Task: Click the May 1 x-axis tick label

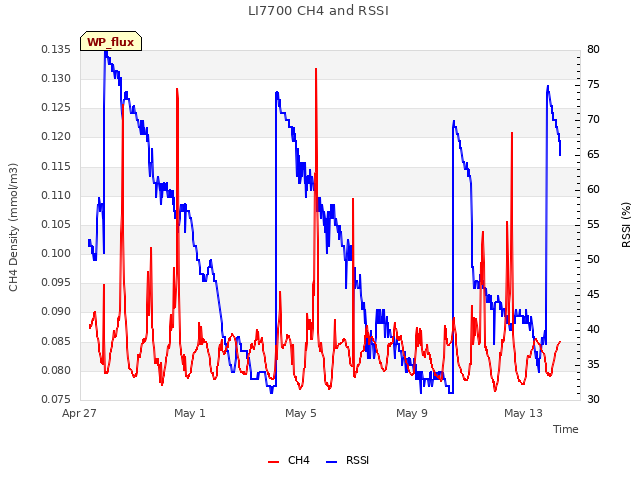Action: pos(190,413)
